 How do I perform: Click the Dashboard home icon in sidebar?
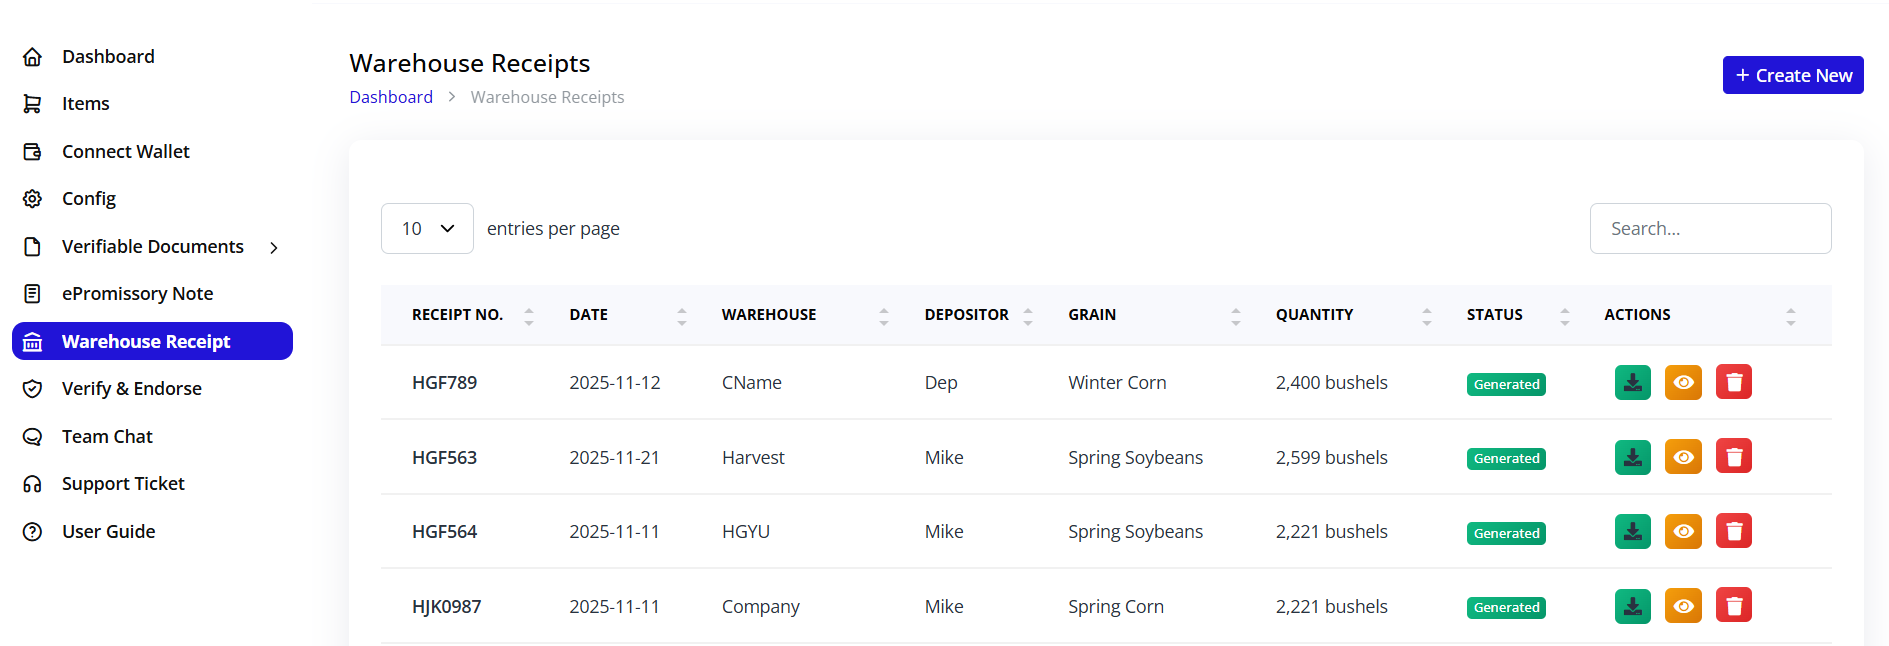point(33,57)
